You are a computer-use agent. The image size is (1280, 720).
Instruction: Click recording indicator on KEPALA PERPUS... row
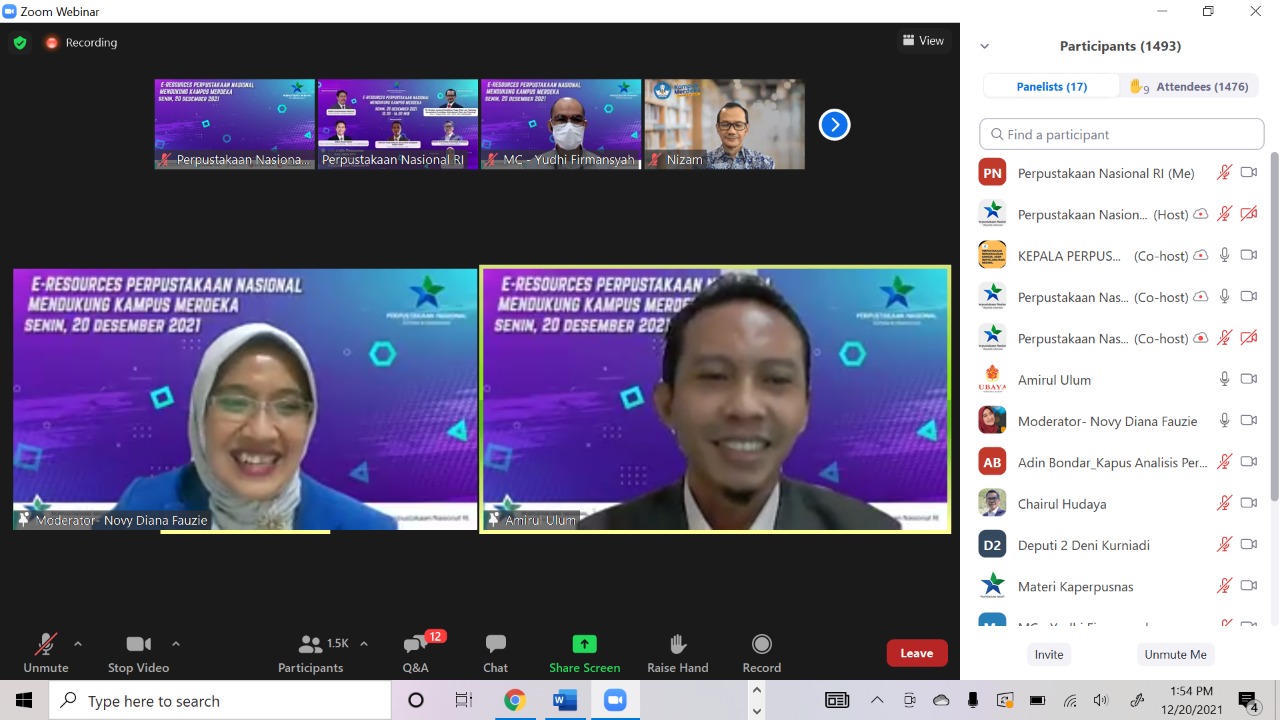tap(1201, 255)
